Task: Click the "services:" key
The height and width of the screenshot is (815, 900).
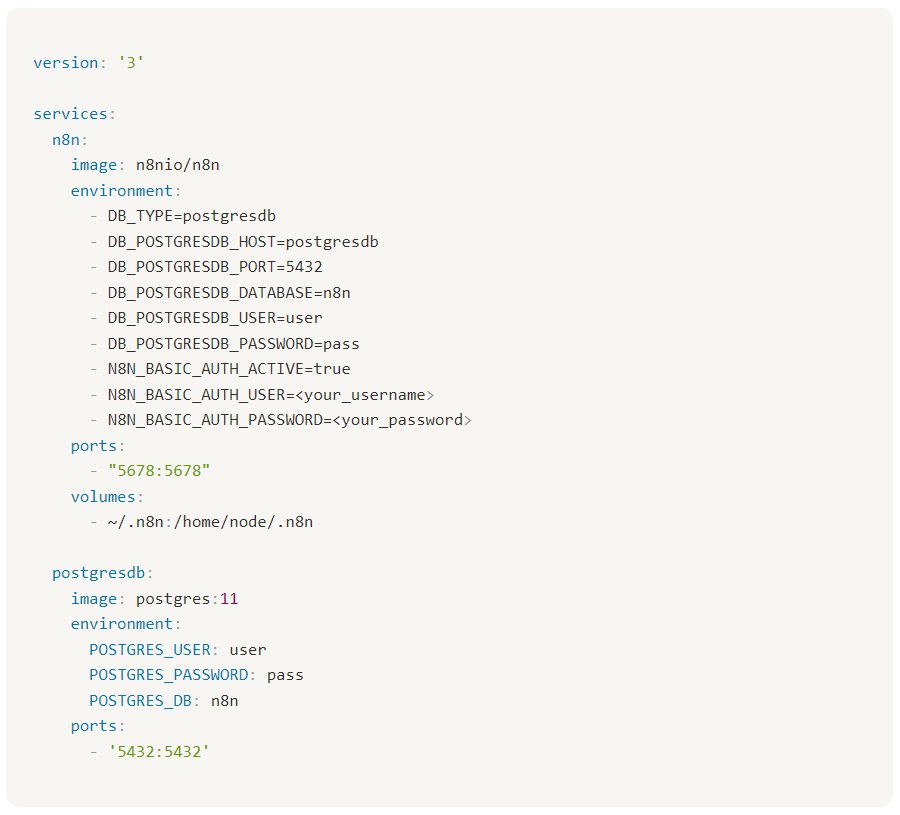Action: pyautogui.click(x=75, y=114)
